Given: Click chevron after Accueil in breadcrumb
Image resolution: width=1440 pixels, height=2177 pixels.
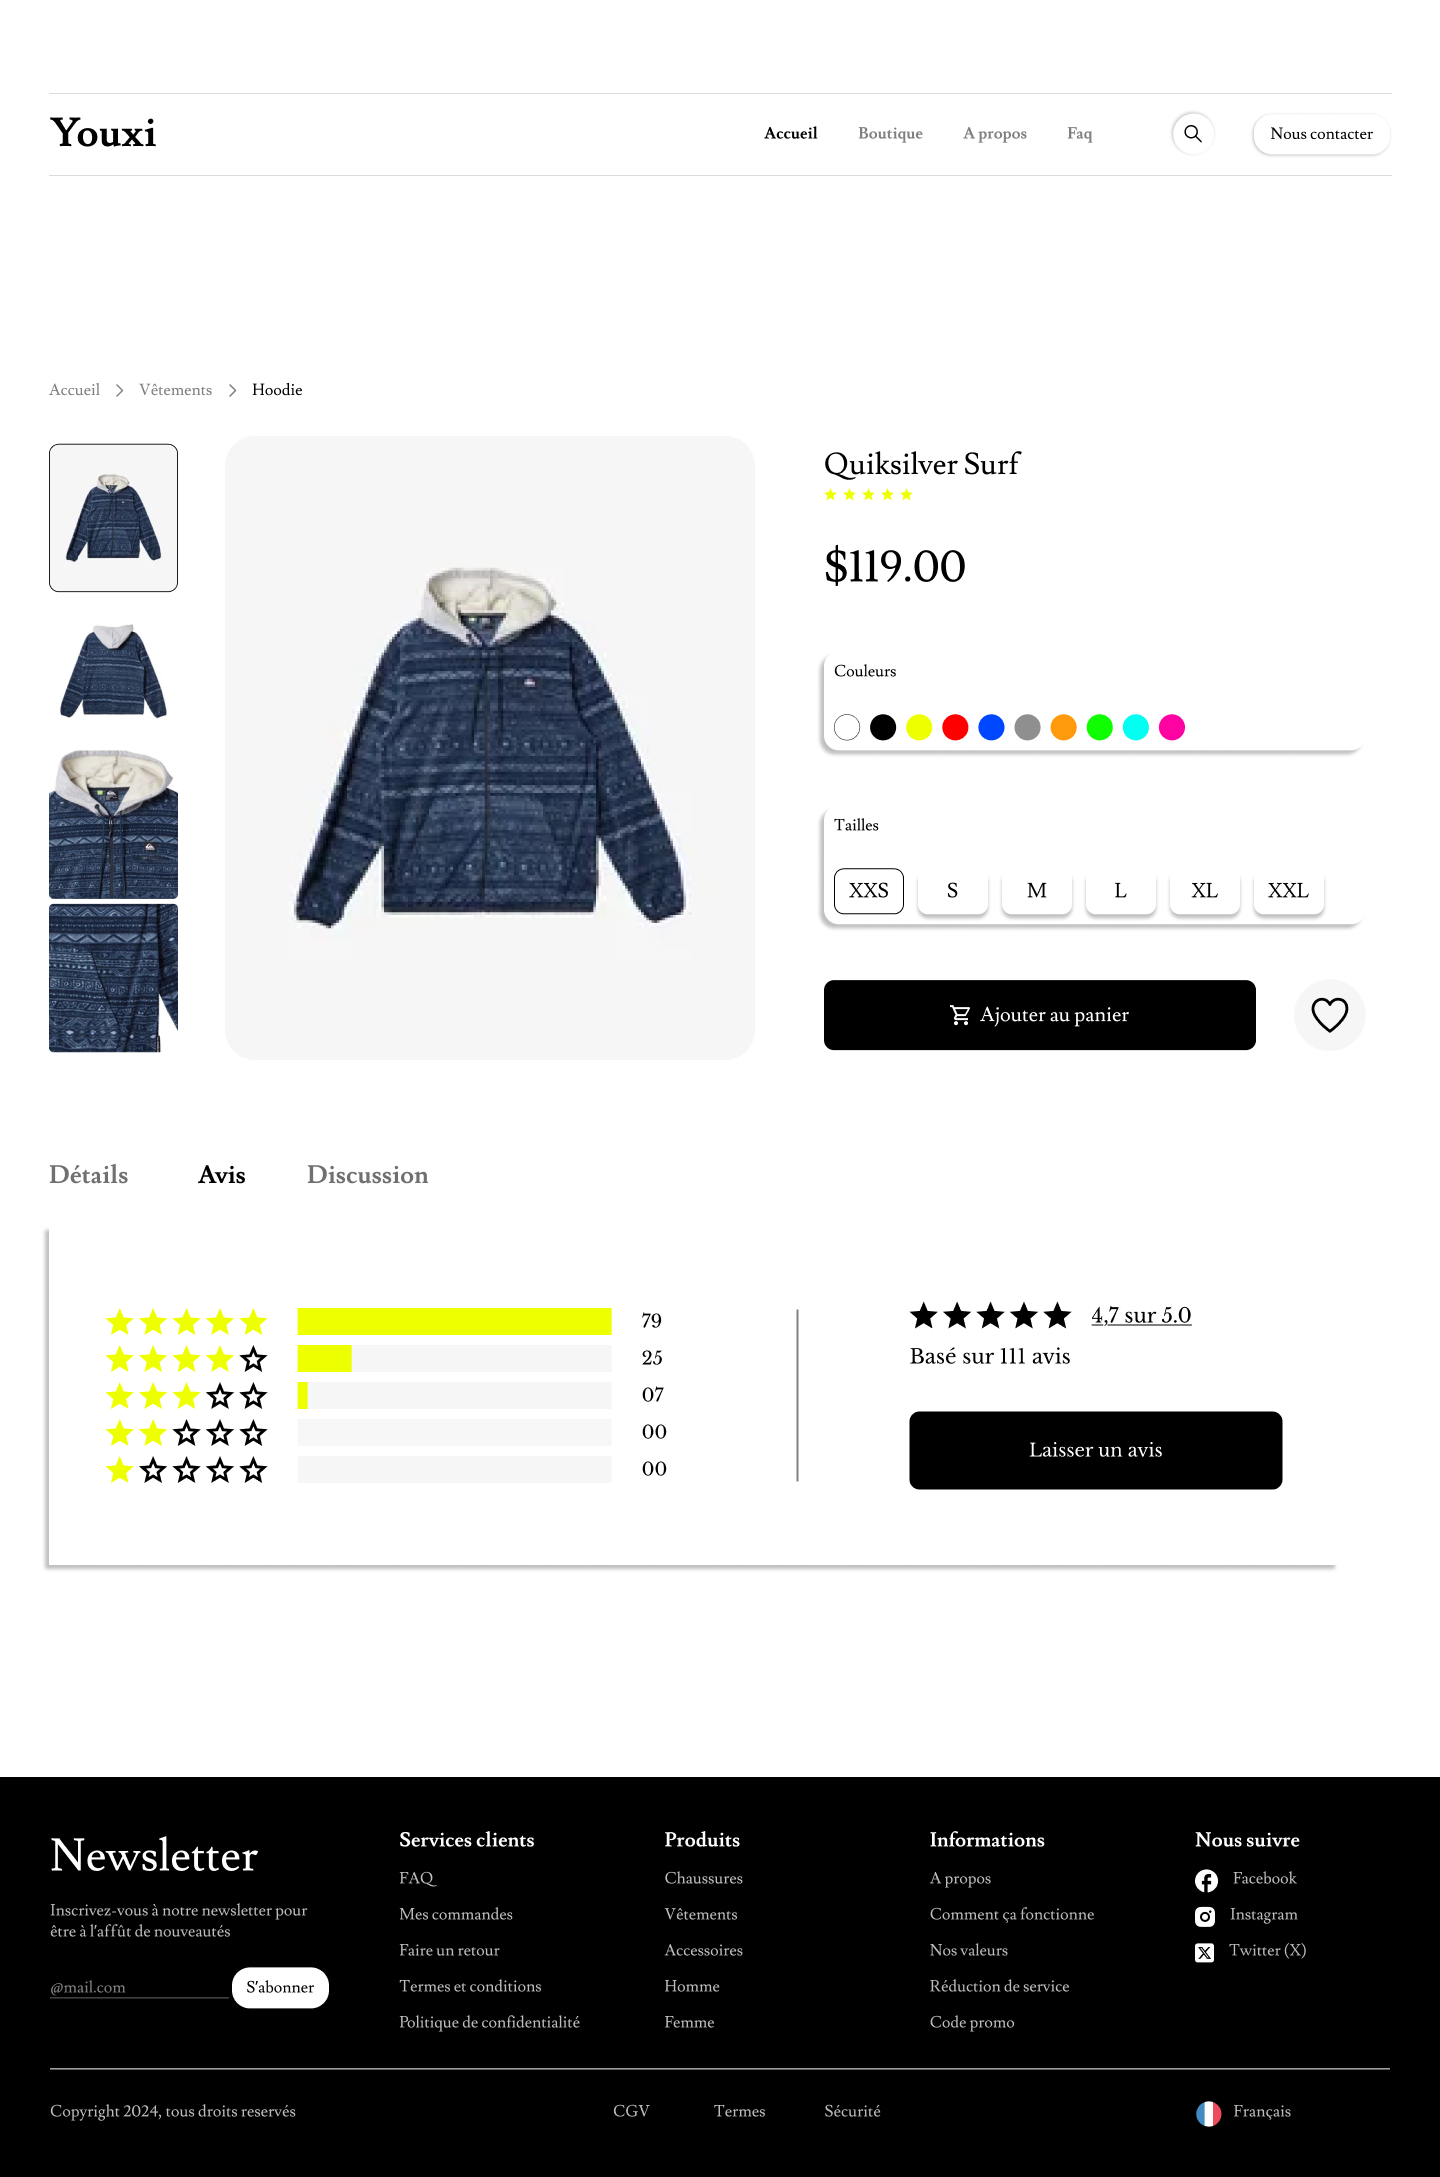Looking at the screenshot, I should 119,390.
